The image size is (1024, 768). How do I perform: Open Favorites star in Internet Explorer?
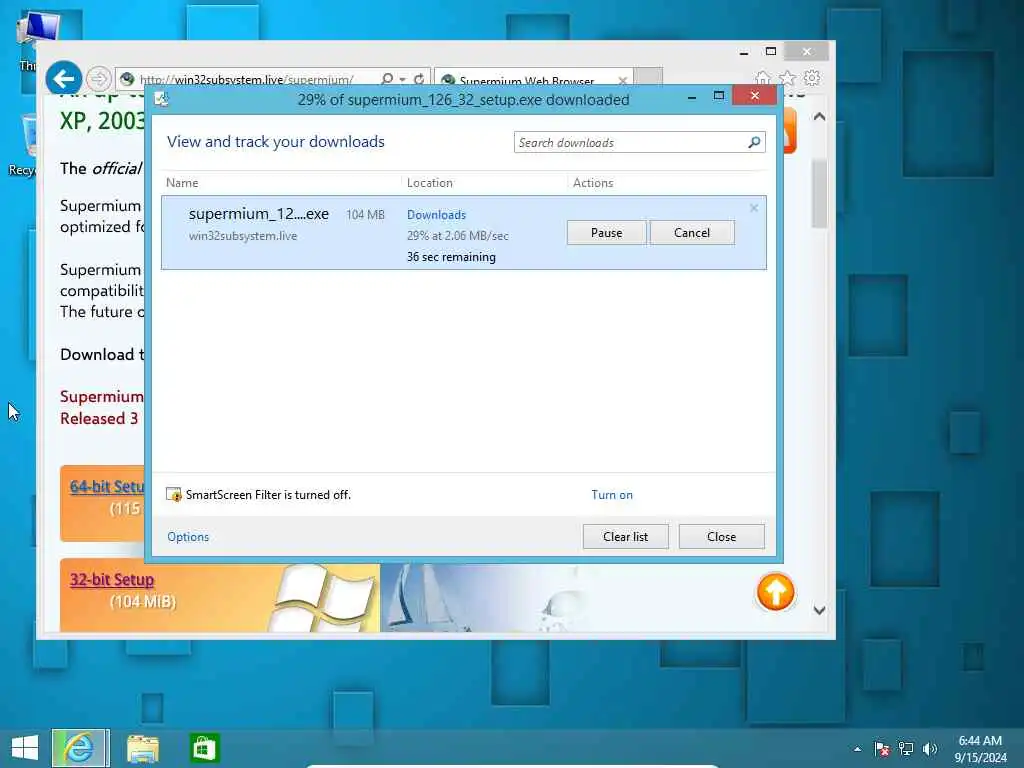coord(787,78)
